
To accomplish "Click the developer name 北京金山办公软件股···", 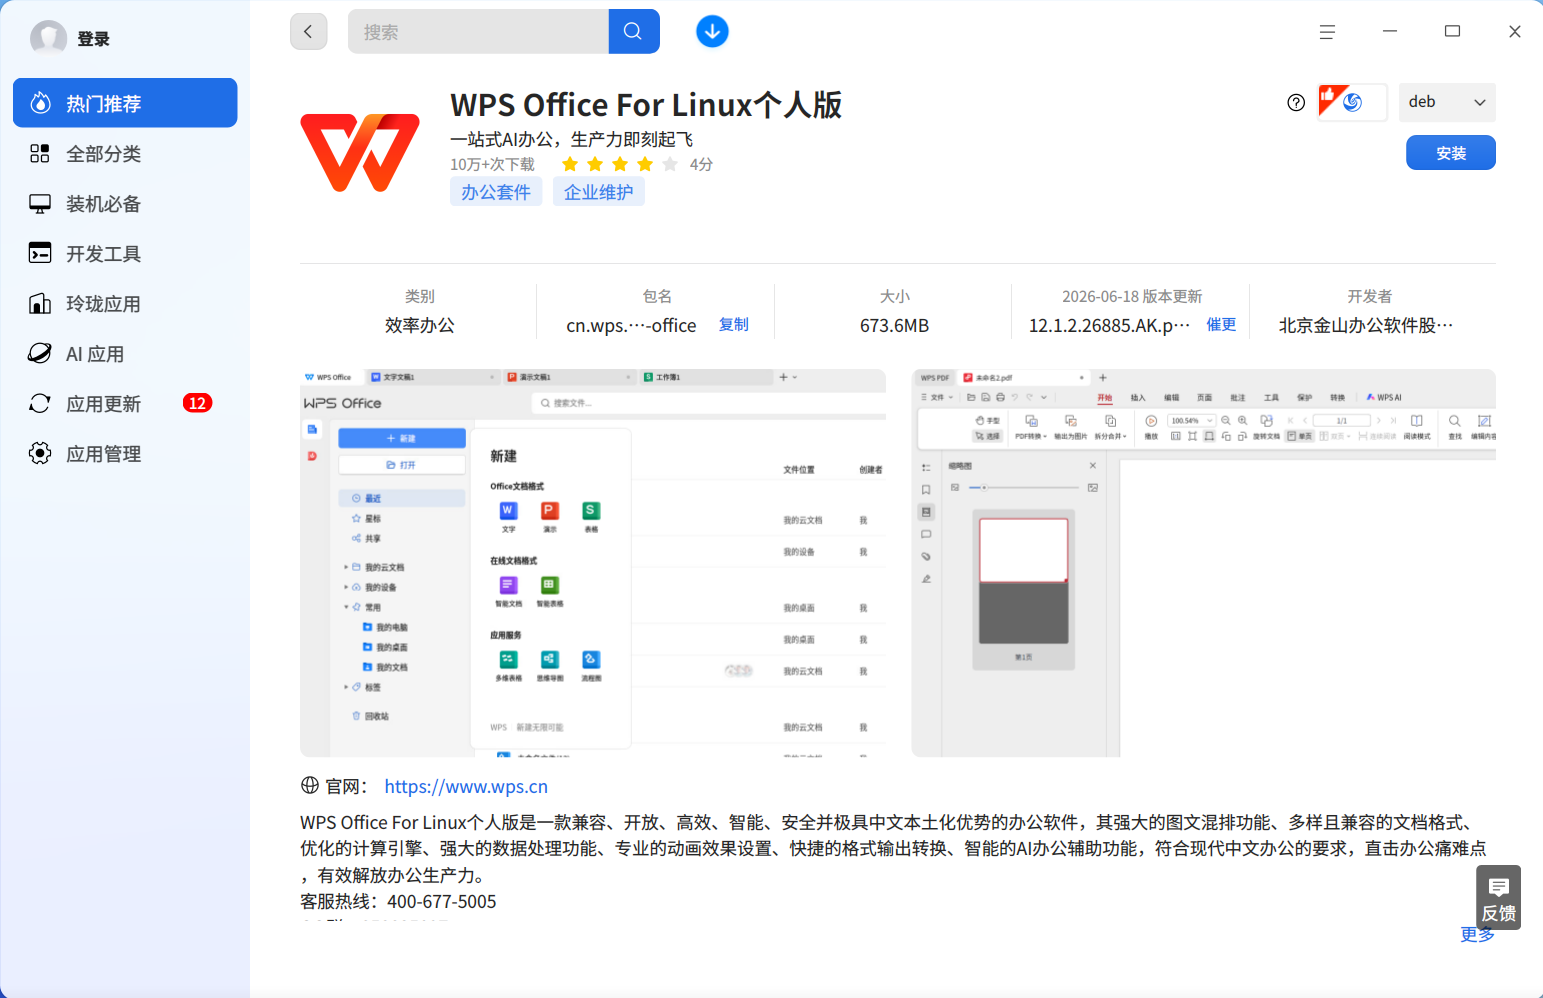I will pos(1366,326).
